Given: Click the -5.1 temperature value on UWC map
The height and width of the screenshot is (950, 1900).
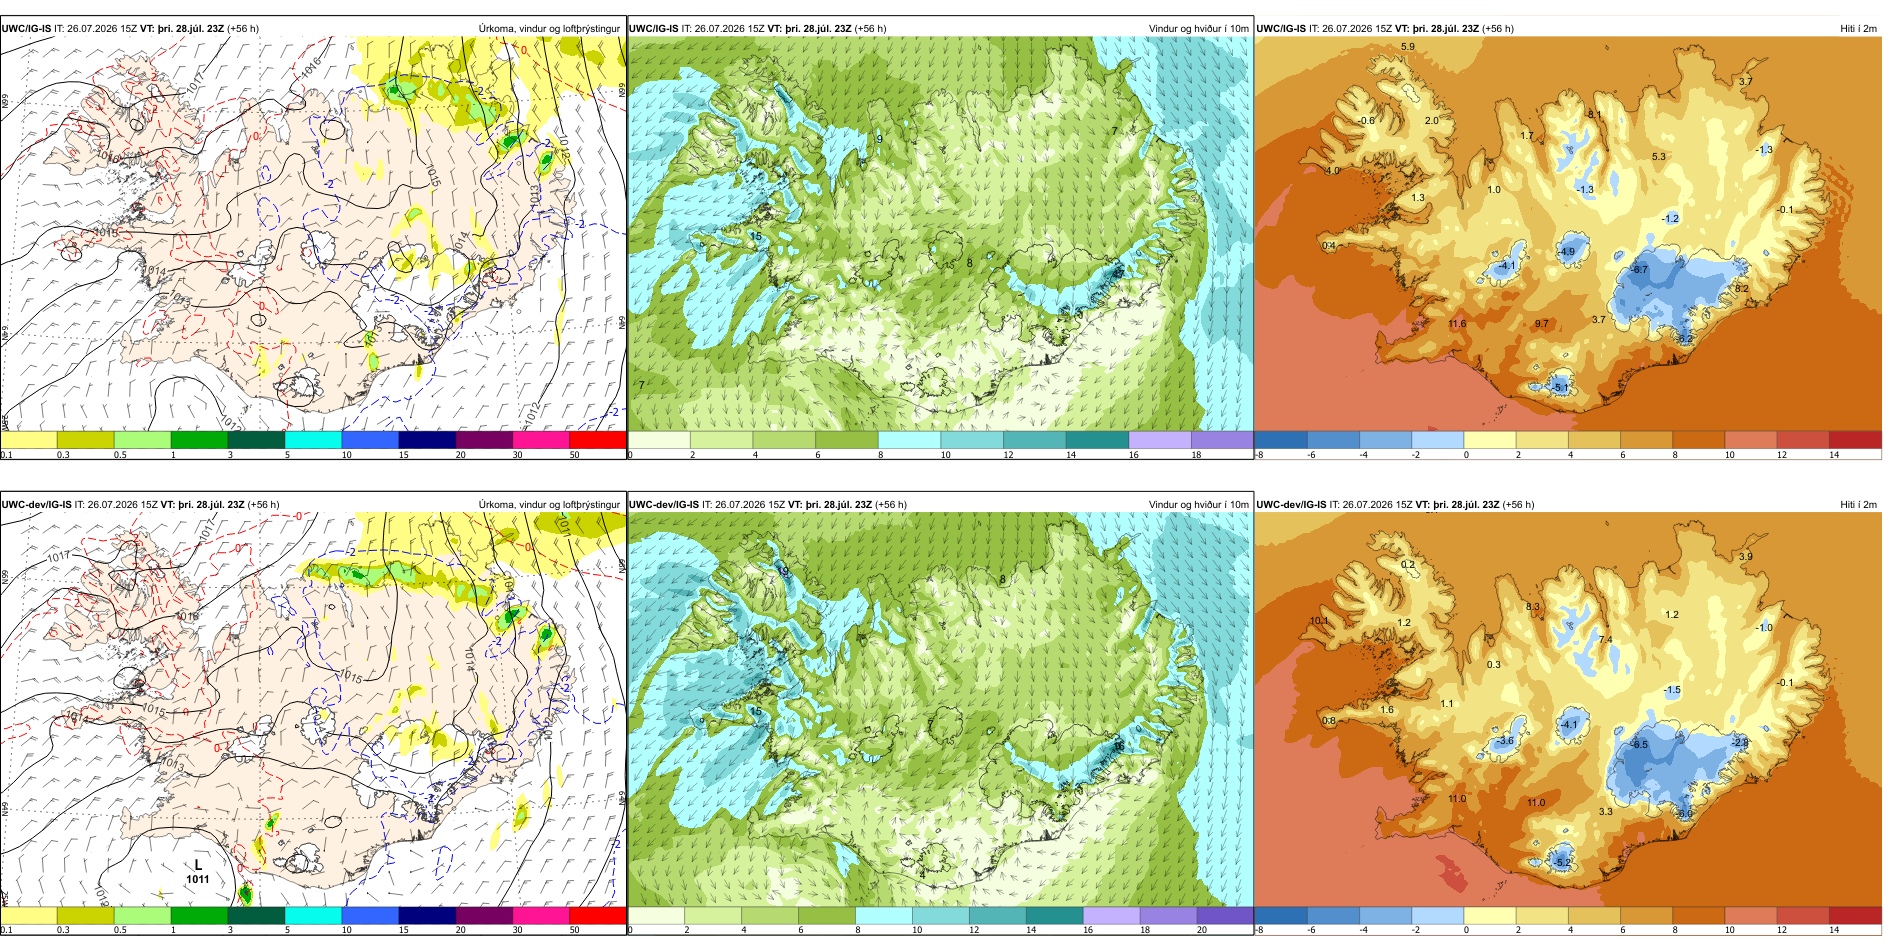Looking at the screenshot, I should coord(1560,388).
